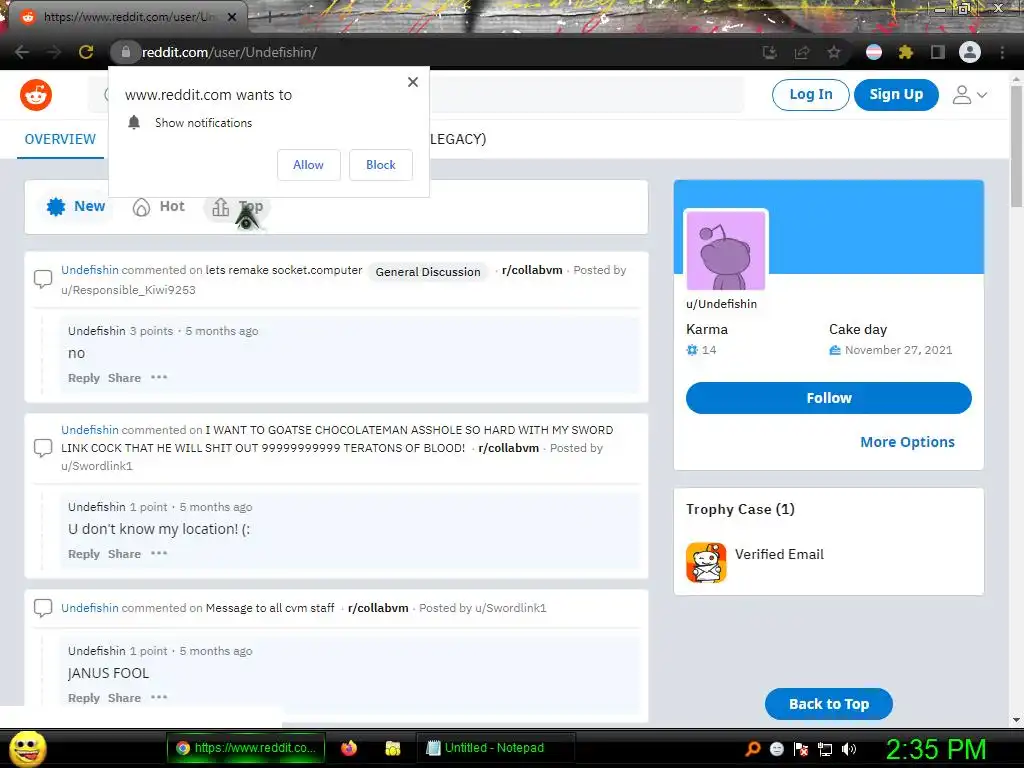
Task: Reply to 'U don't know my location' comment
Action: (x=84, y=554)
